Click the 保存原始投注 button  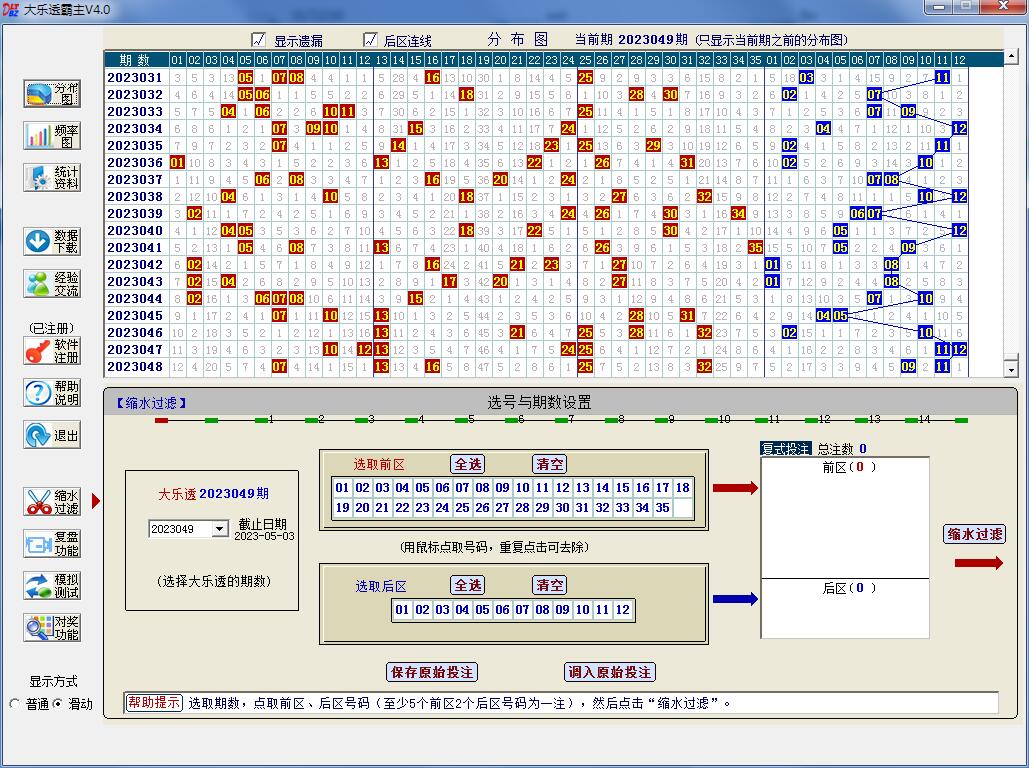point(431,672)
